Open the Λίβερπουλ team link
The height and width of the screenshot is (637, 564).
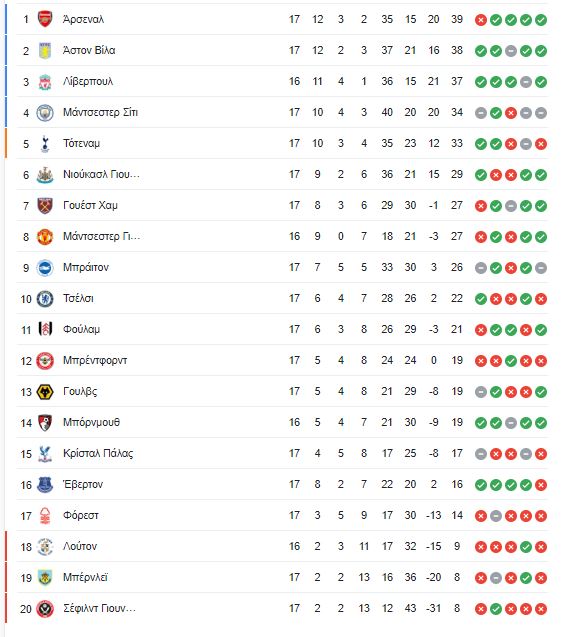88,81
